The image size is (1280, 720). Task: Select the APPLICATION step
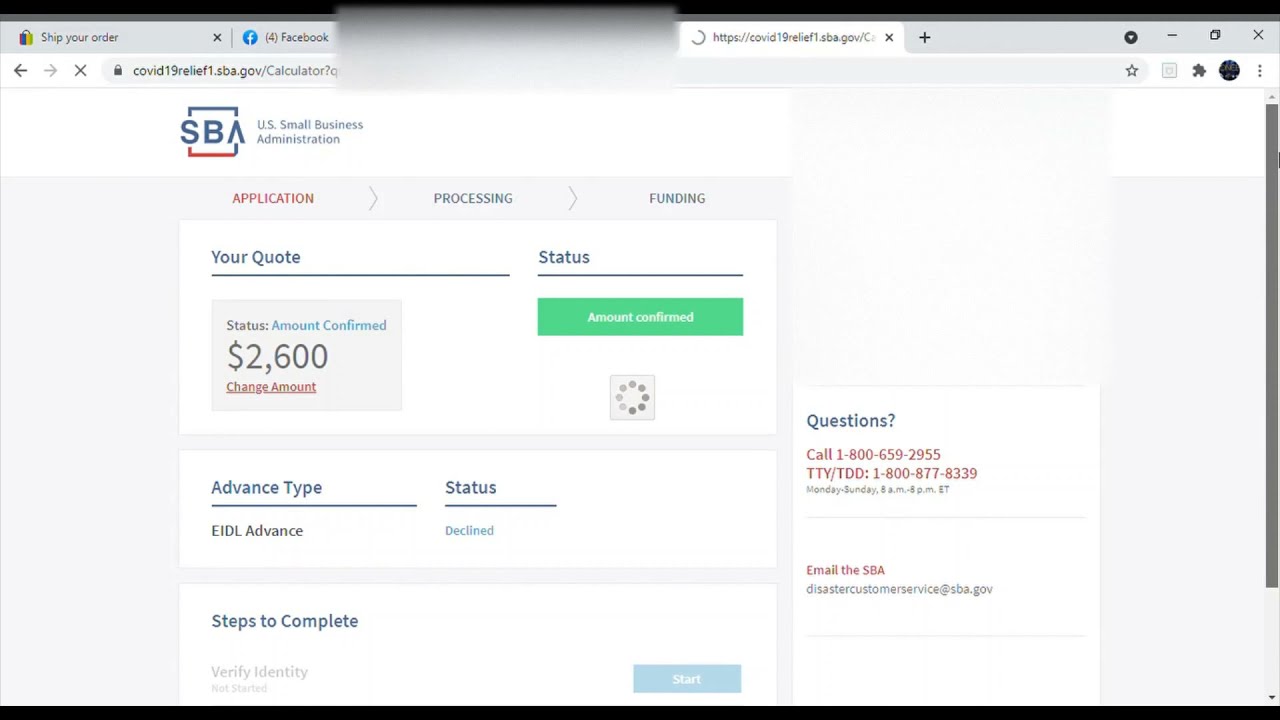click(x=273, y=198)
